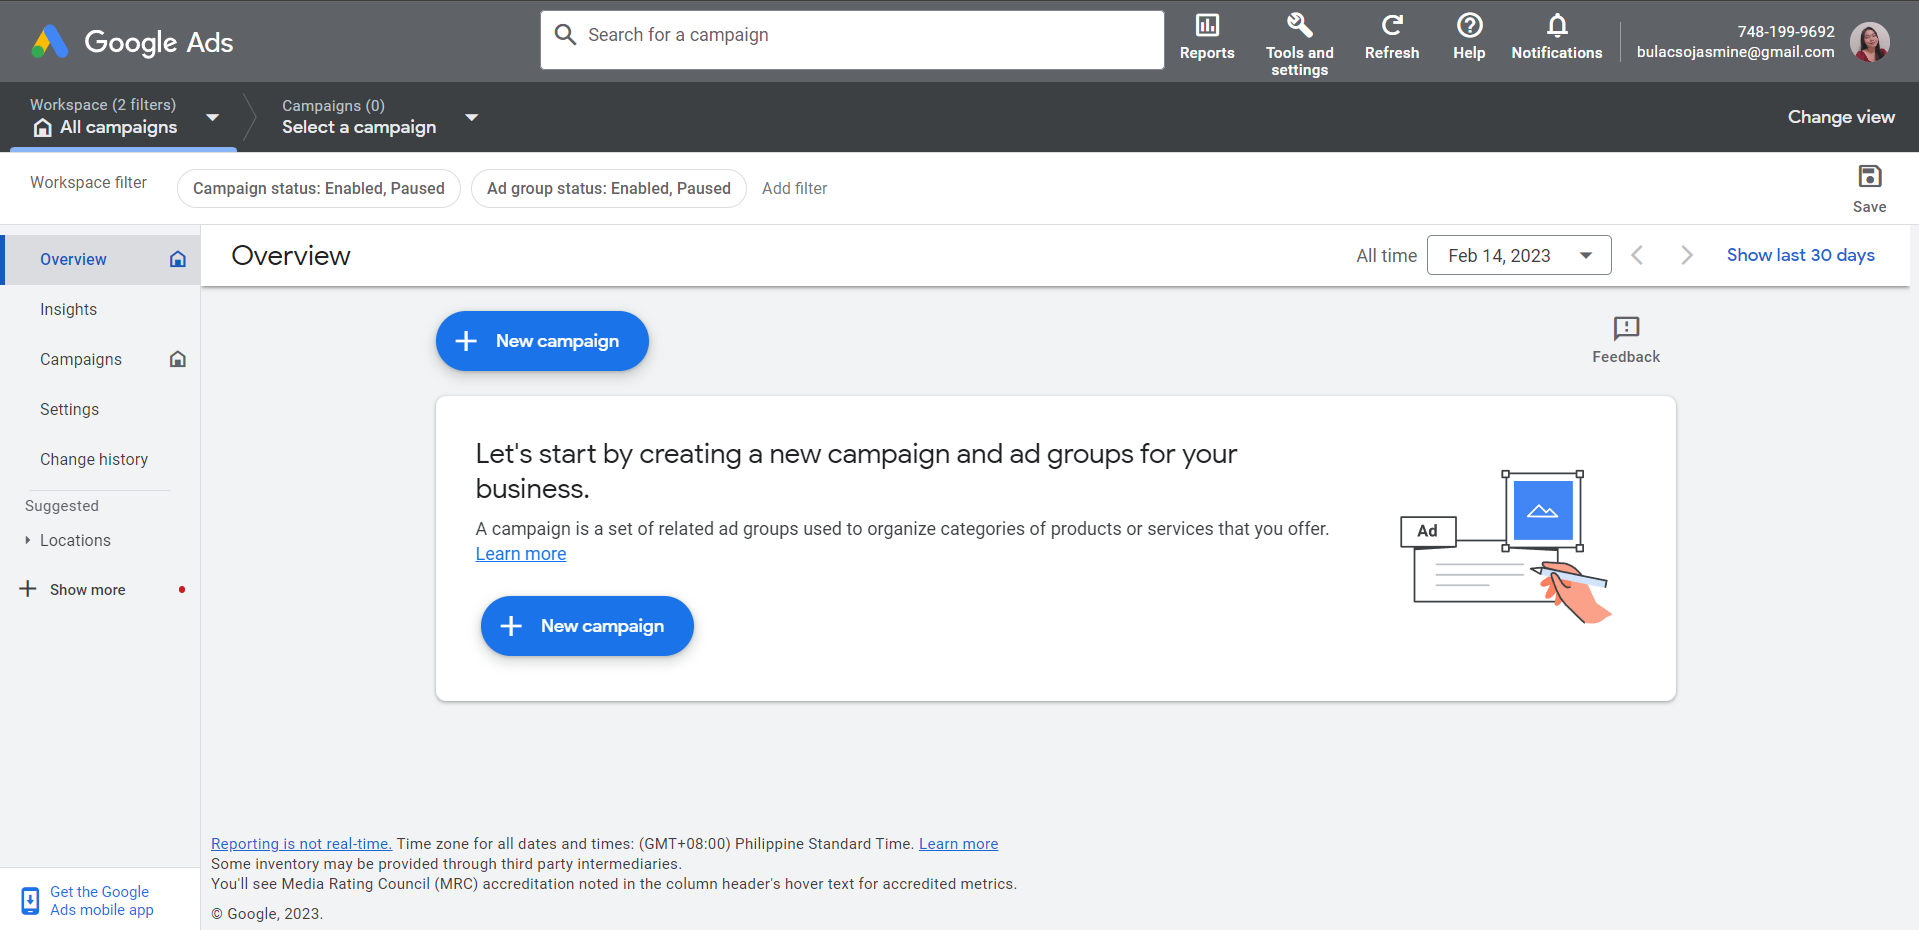The width and height of the screenshot is (1919, 930).
Task: Click the plus icon beside Show more
Action: tap(28, 589)
